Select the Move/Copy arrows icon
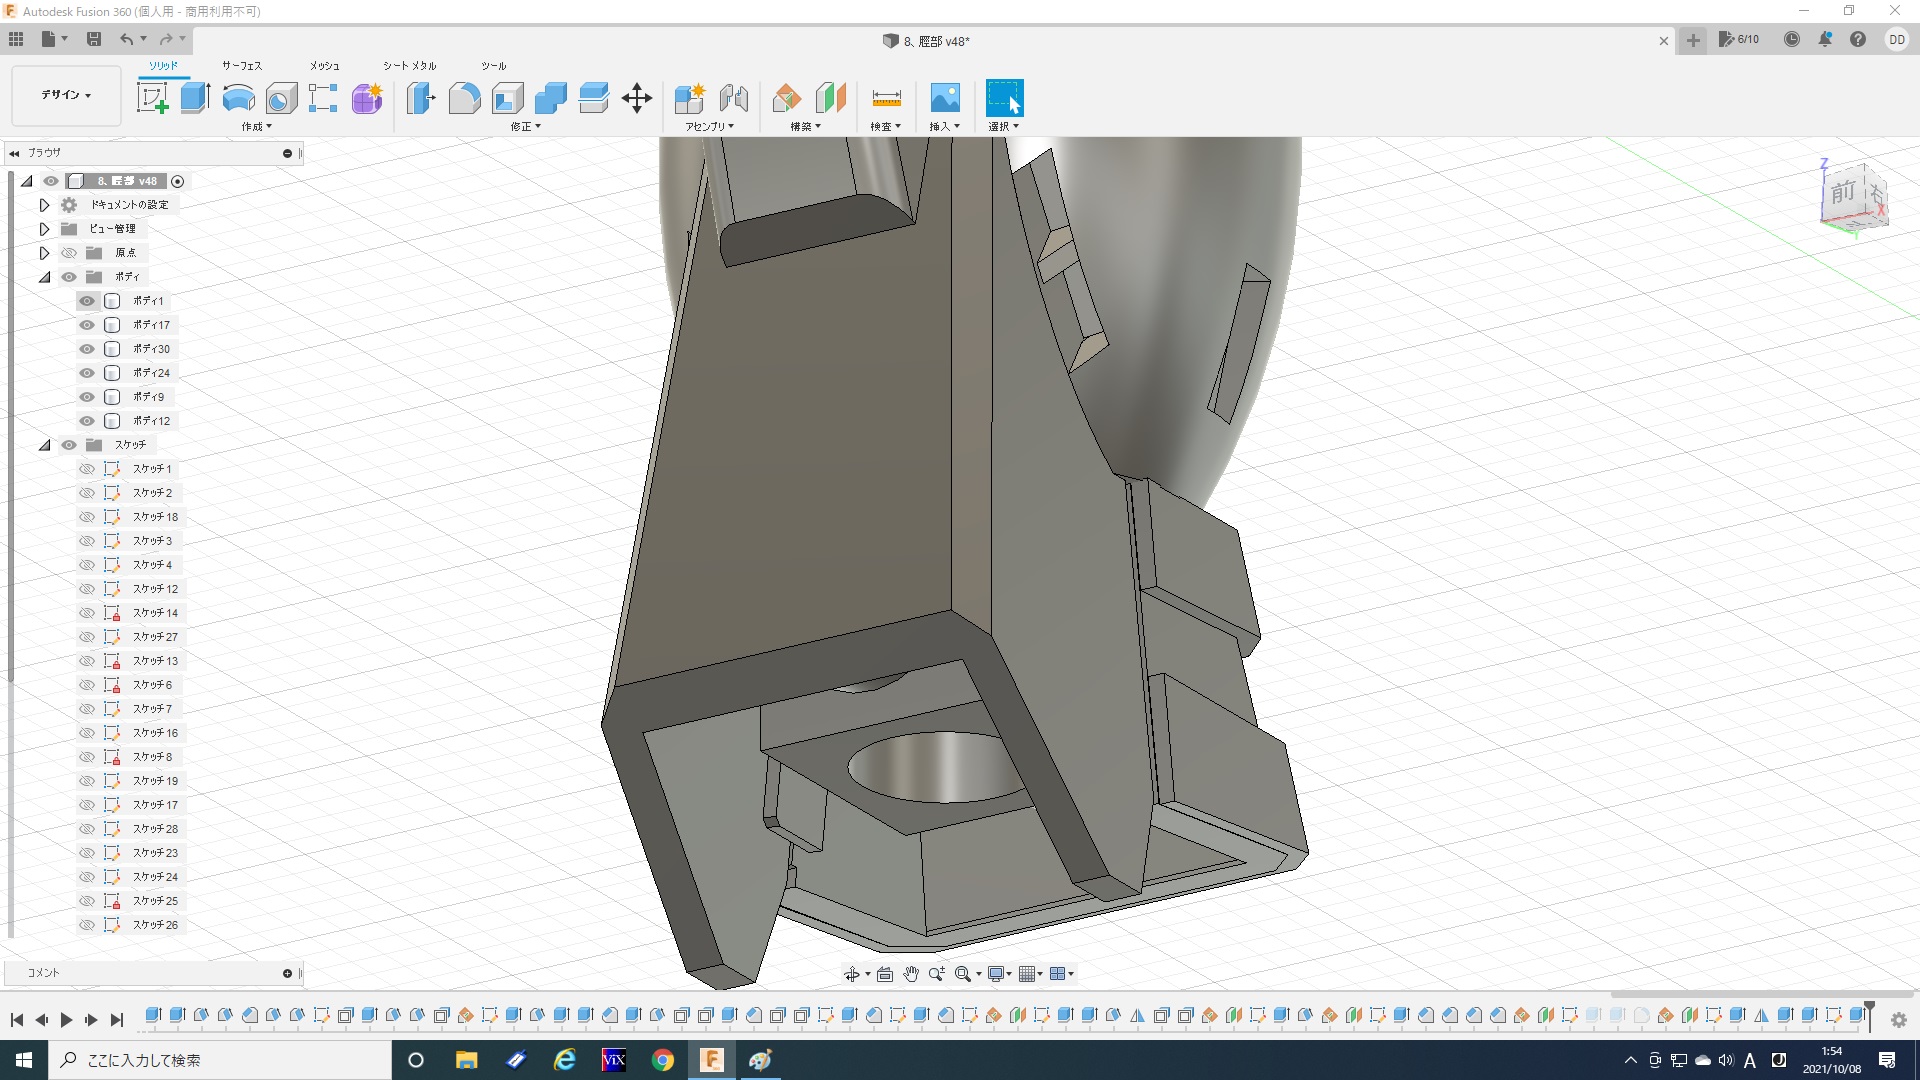The height and width of the screenshot is (1080, 1920). click(x=637, y=98)
